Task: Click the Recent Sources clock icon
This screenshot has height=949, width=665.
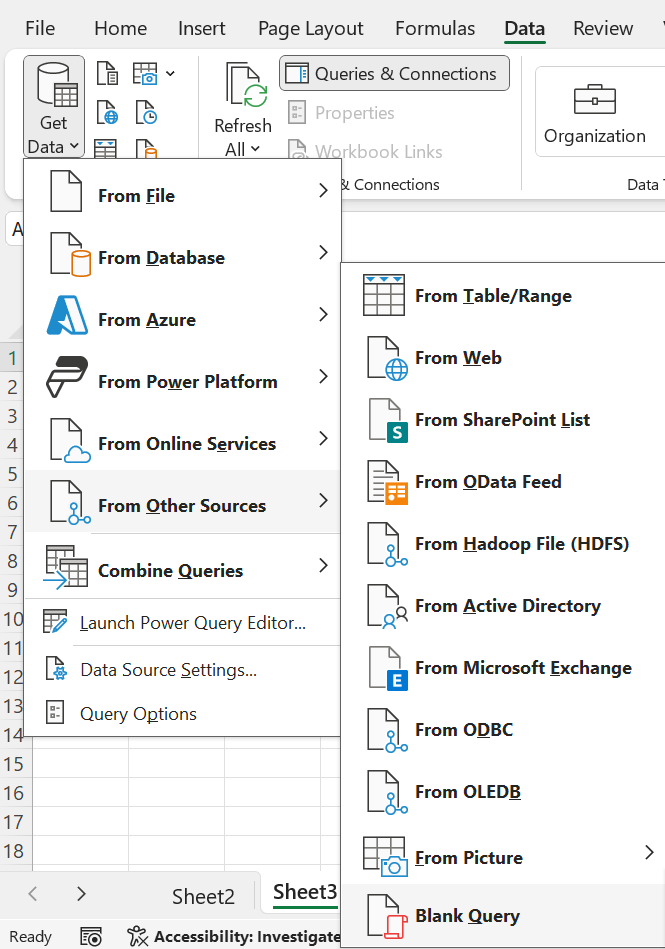Action: (146, 113)
